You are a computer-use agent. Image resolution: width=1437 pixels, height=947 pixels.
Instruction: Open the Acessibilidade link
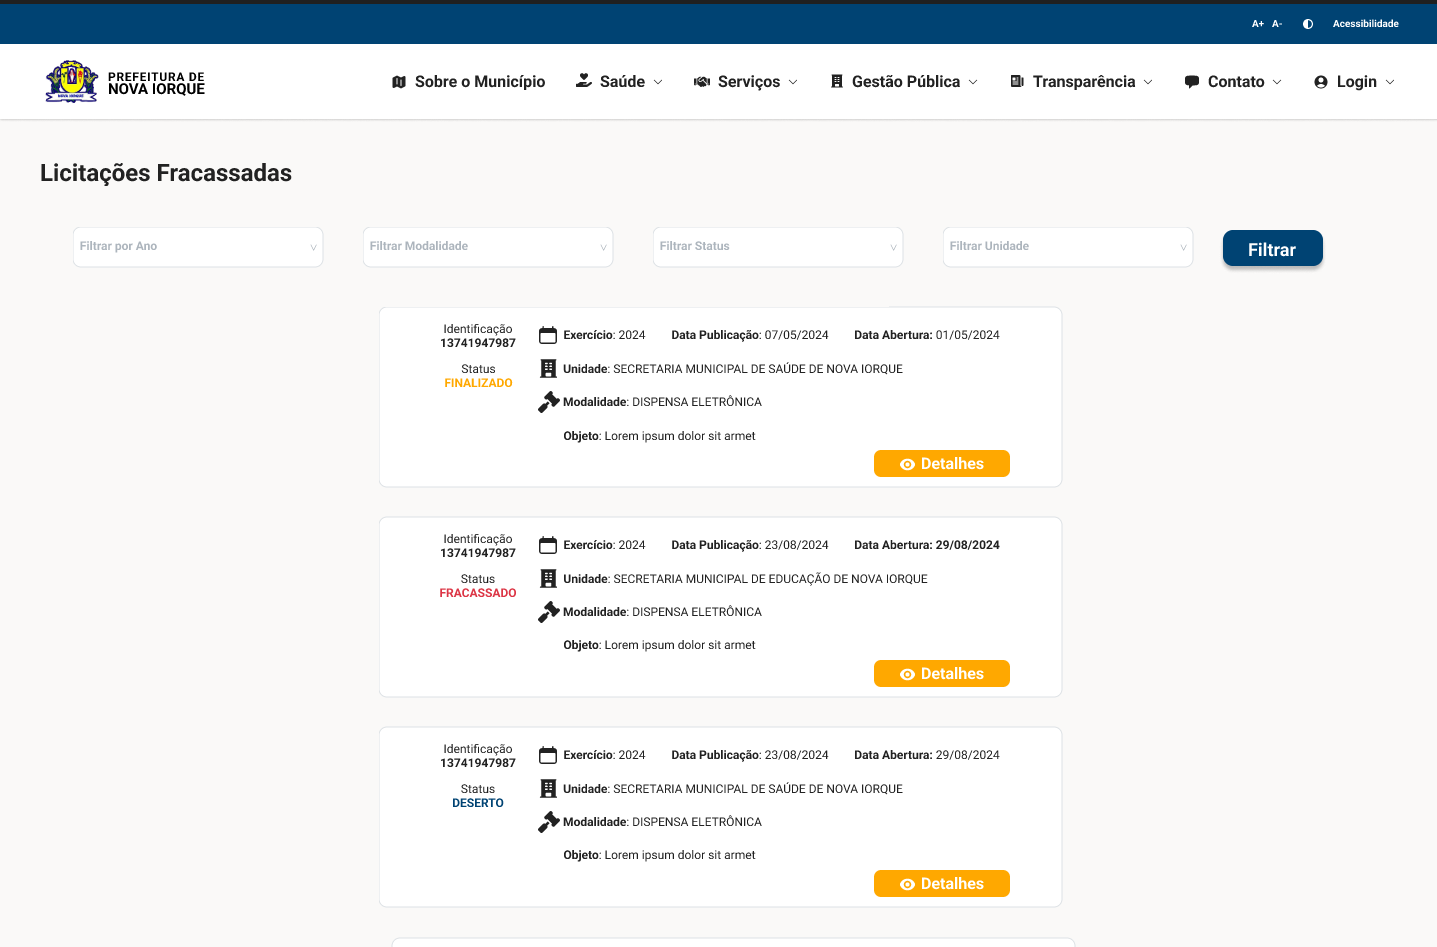click(1365, 24)
